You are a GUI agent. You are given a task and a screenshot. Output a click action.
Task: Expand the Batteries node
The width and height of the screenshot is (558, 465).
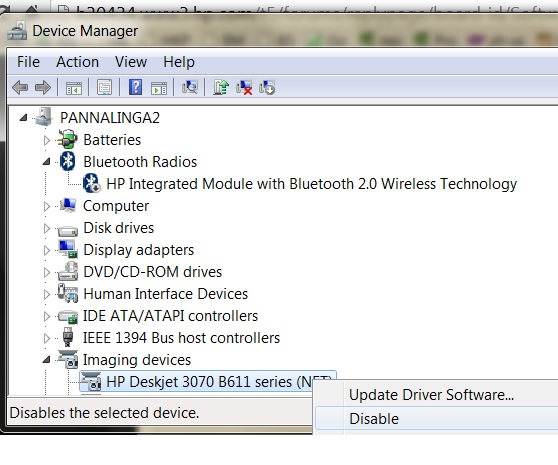[x=47, y=140]
